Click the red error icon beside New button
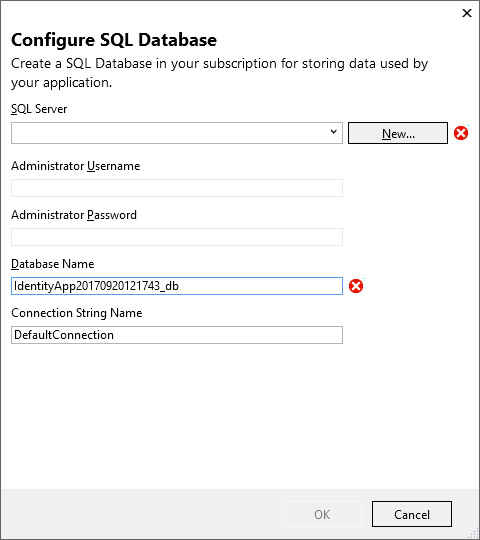The height and width of the screenshot is (540, 480). [461, 133]
